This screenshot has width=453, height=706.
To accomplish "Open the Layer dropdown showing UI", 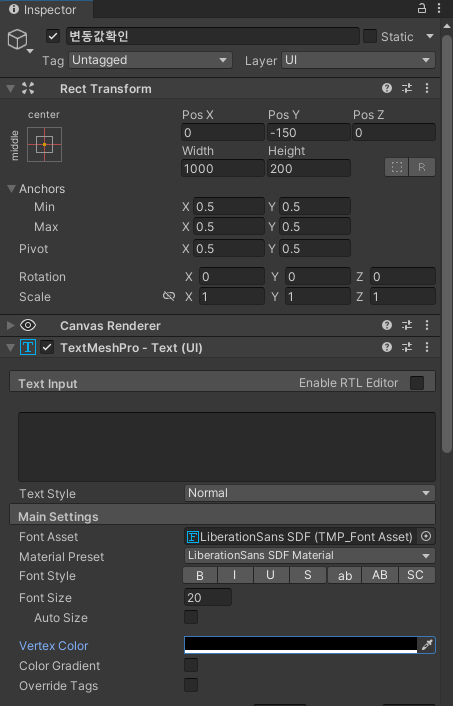I will (x=358, y=60).
